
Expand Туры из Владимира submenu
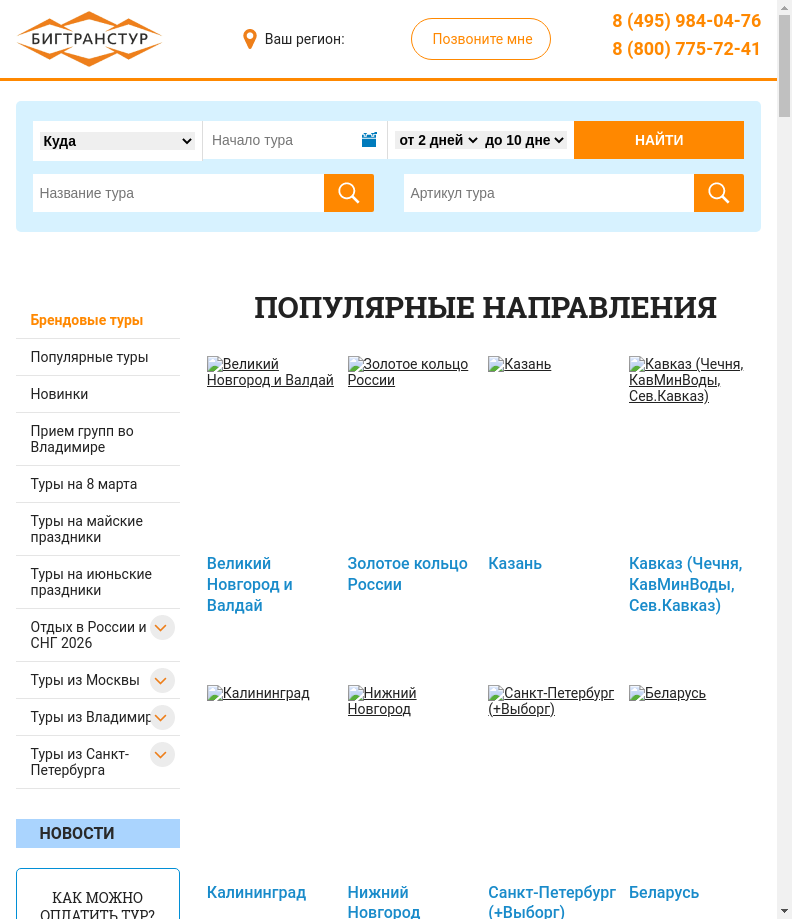162,717
